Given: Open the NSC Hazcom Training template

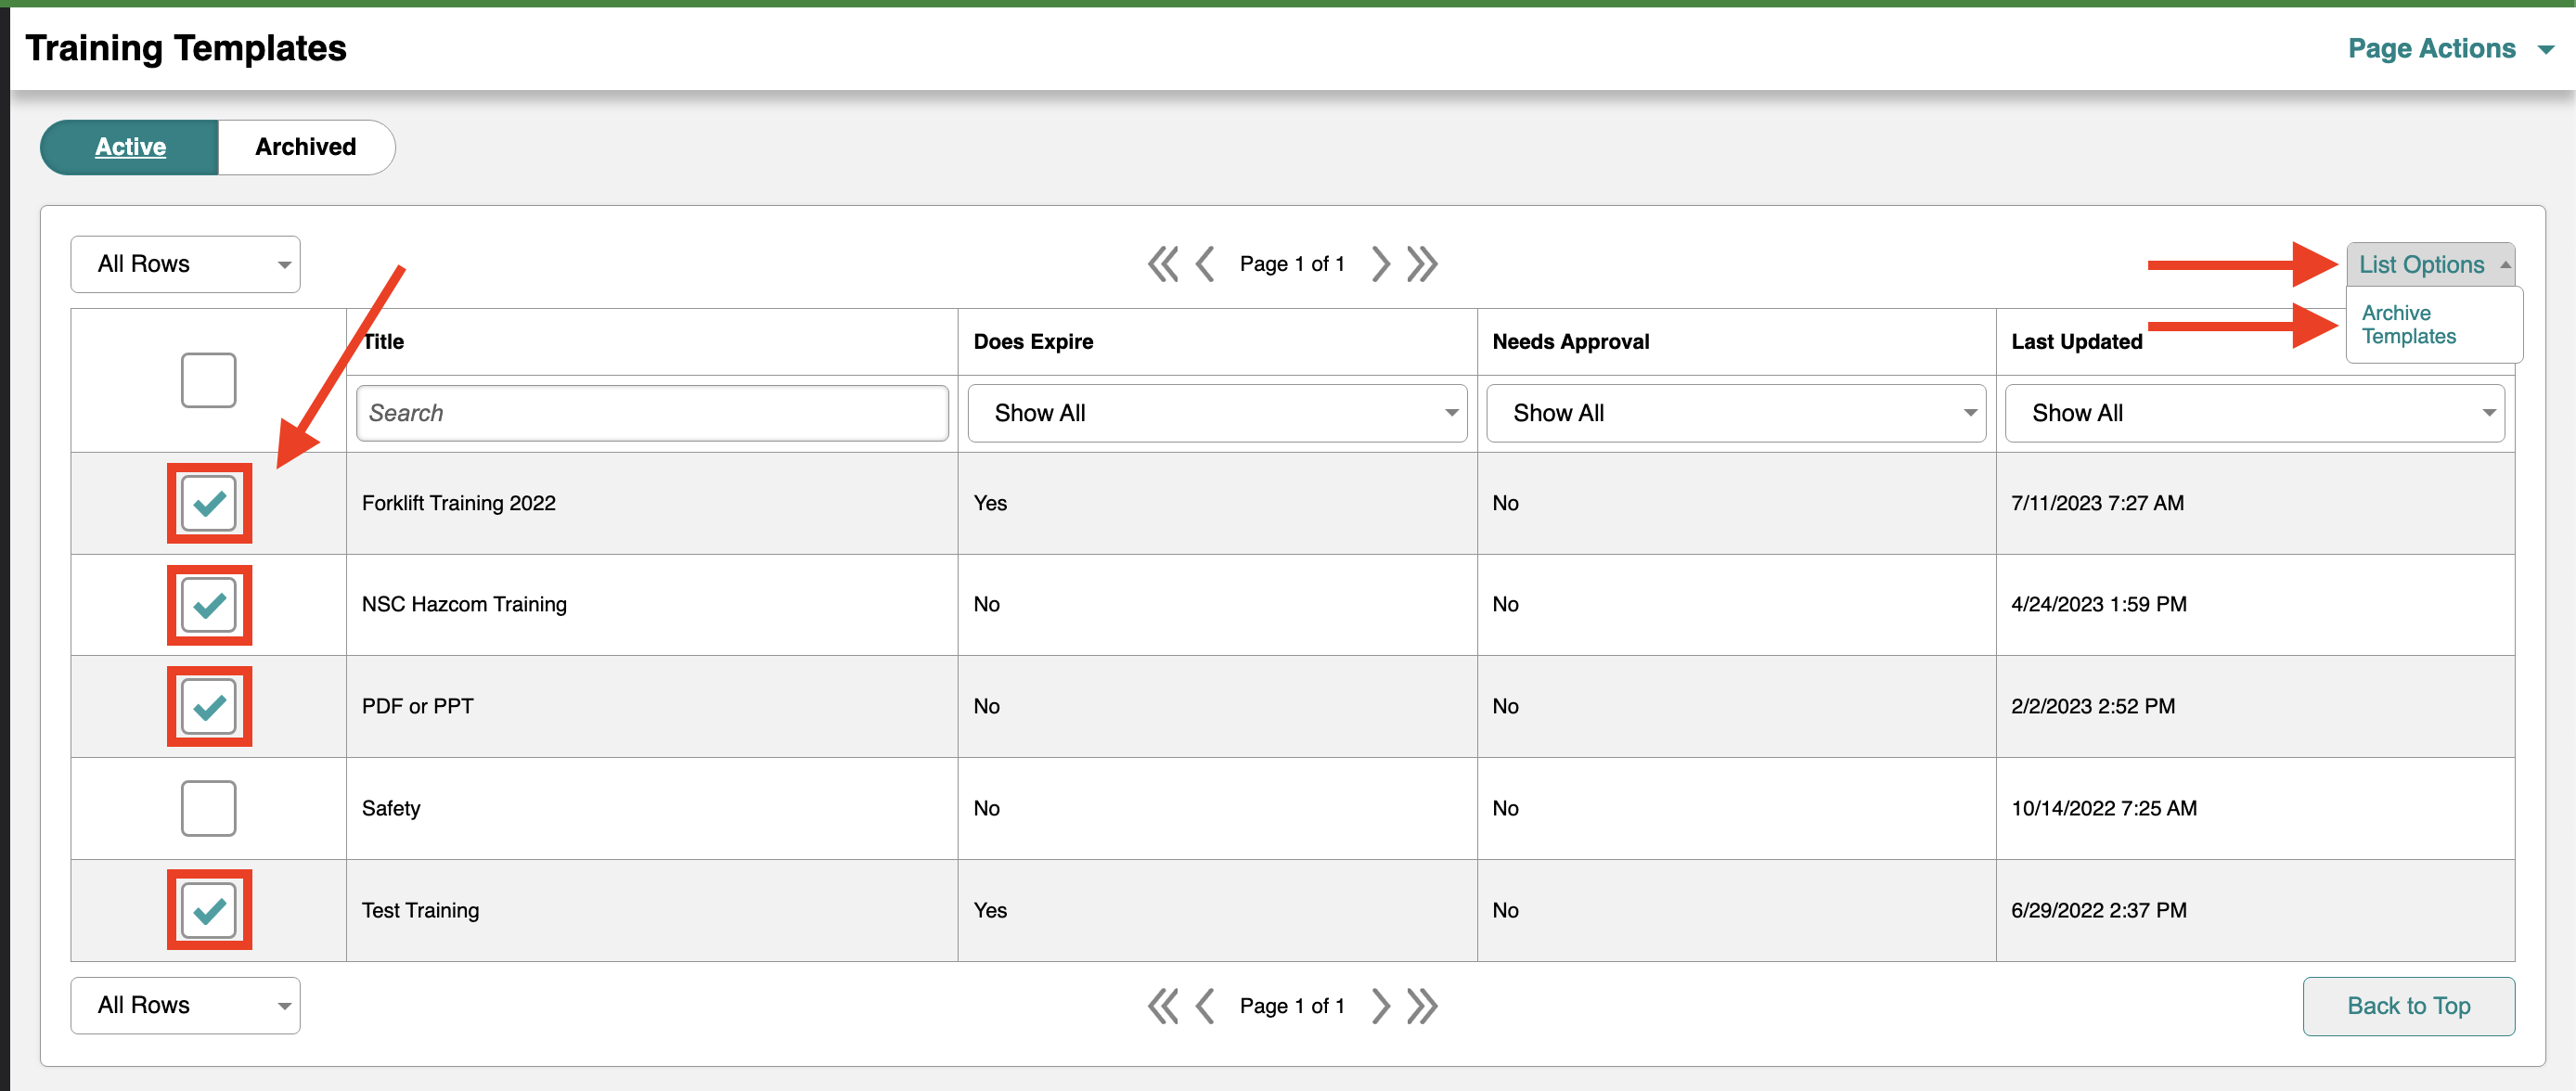Looking at the screenshot, I should (x=464, y=604).
